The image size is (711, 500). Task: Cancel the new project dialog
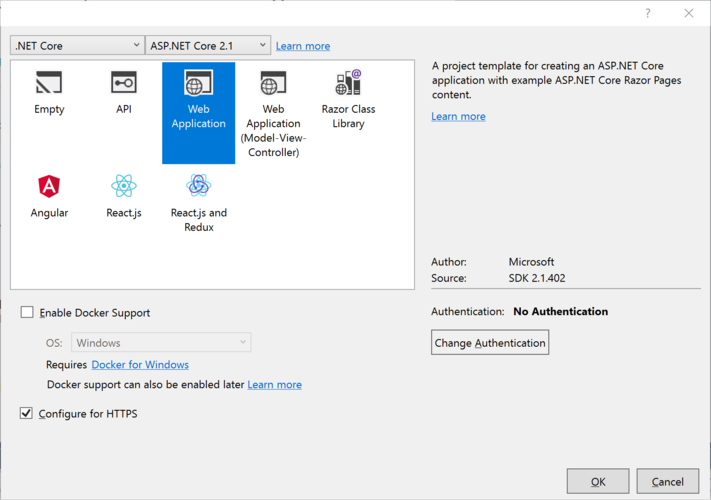667,481
